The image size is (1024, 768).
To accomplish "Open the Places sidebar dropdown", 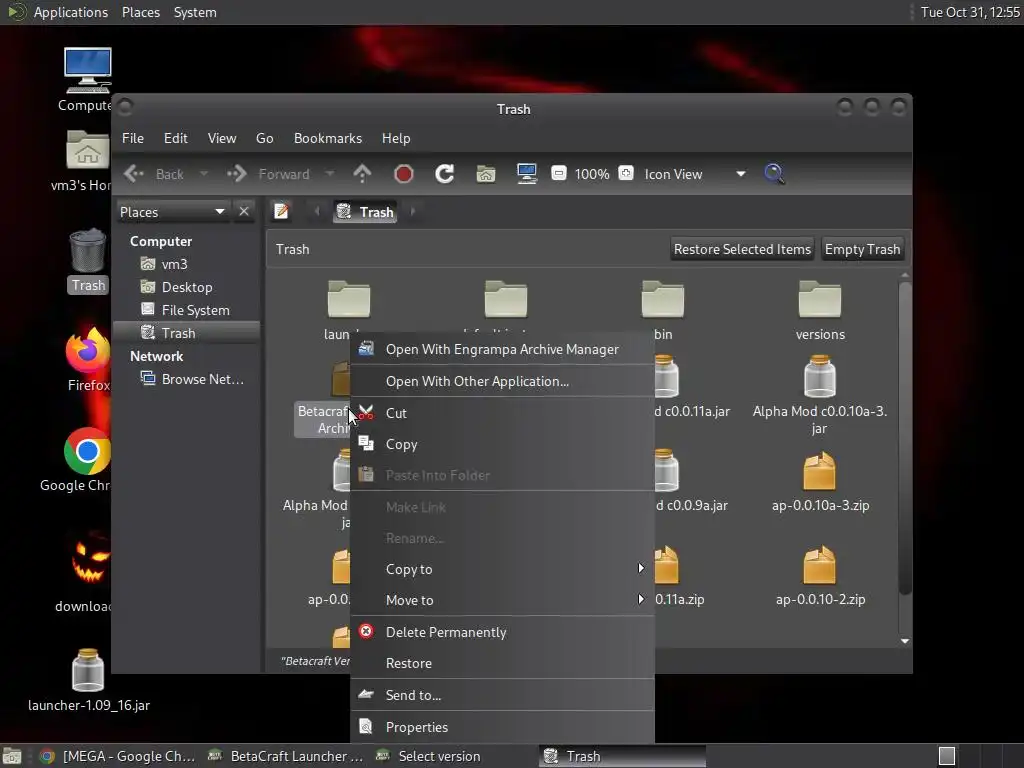I will (x=173, y=212).
